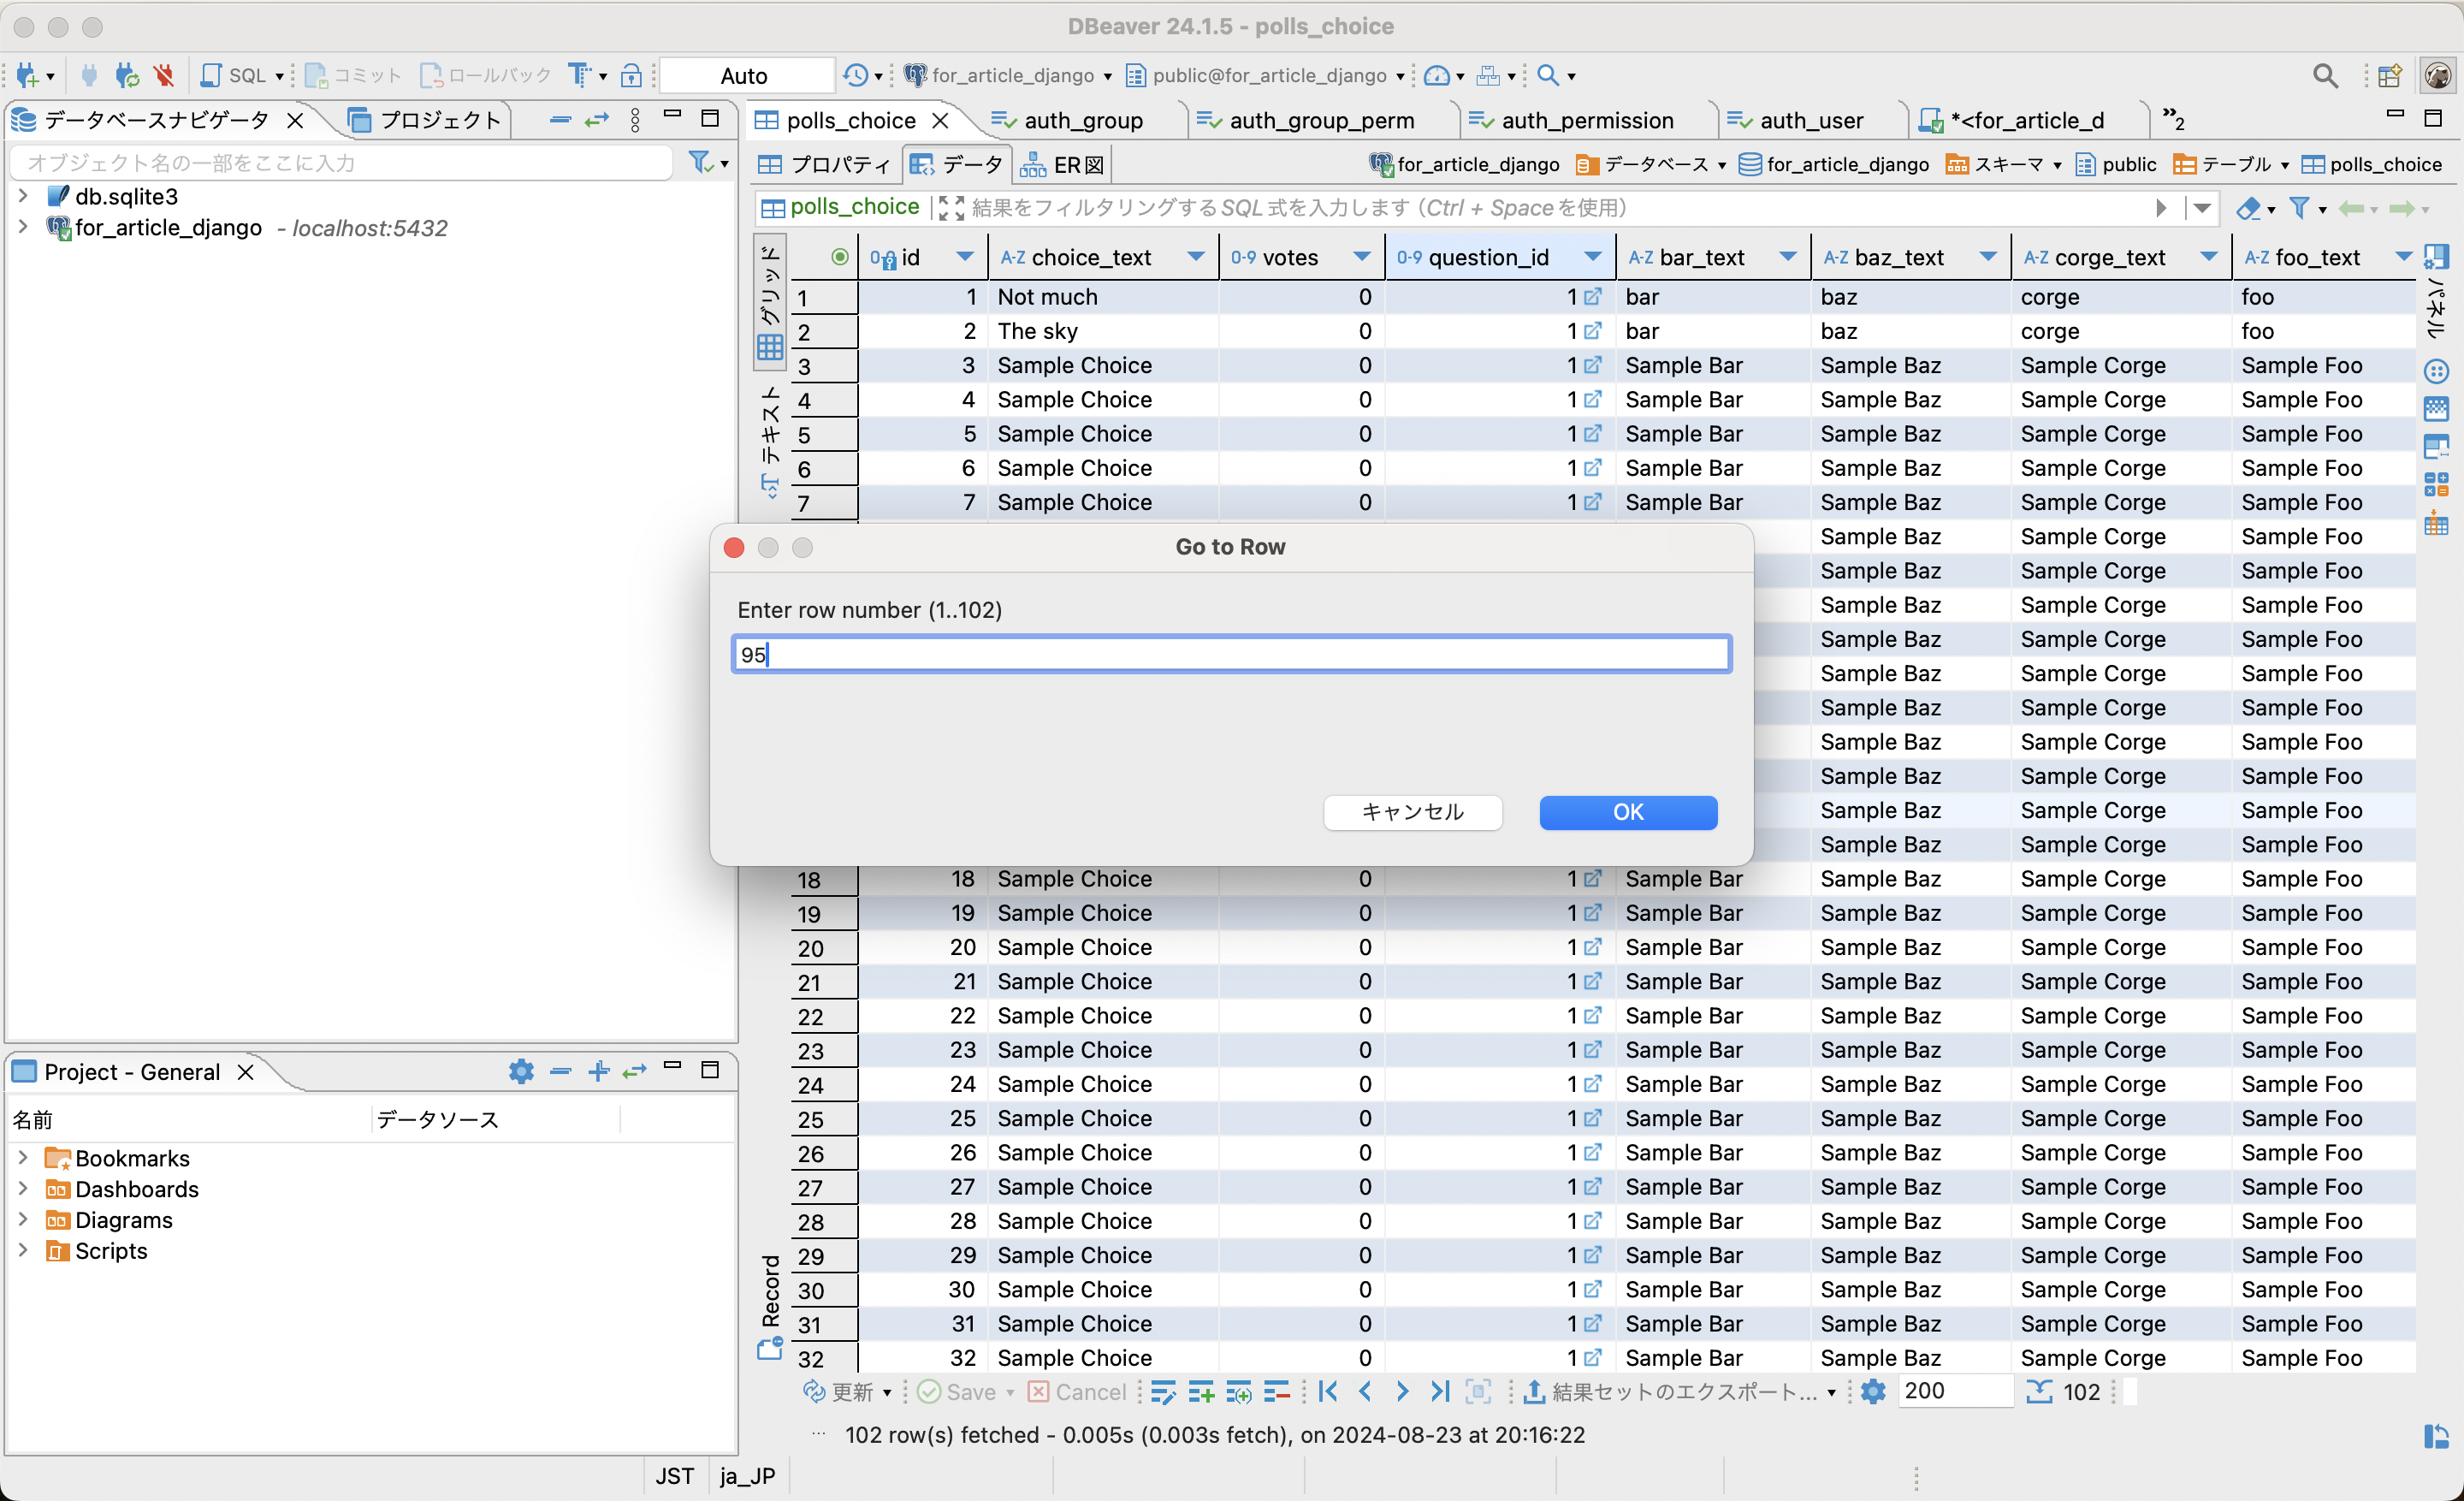Toggle the パネル side panel button

click(2436, 290)
